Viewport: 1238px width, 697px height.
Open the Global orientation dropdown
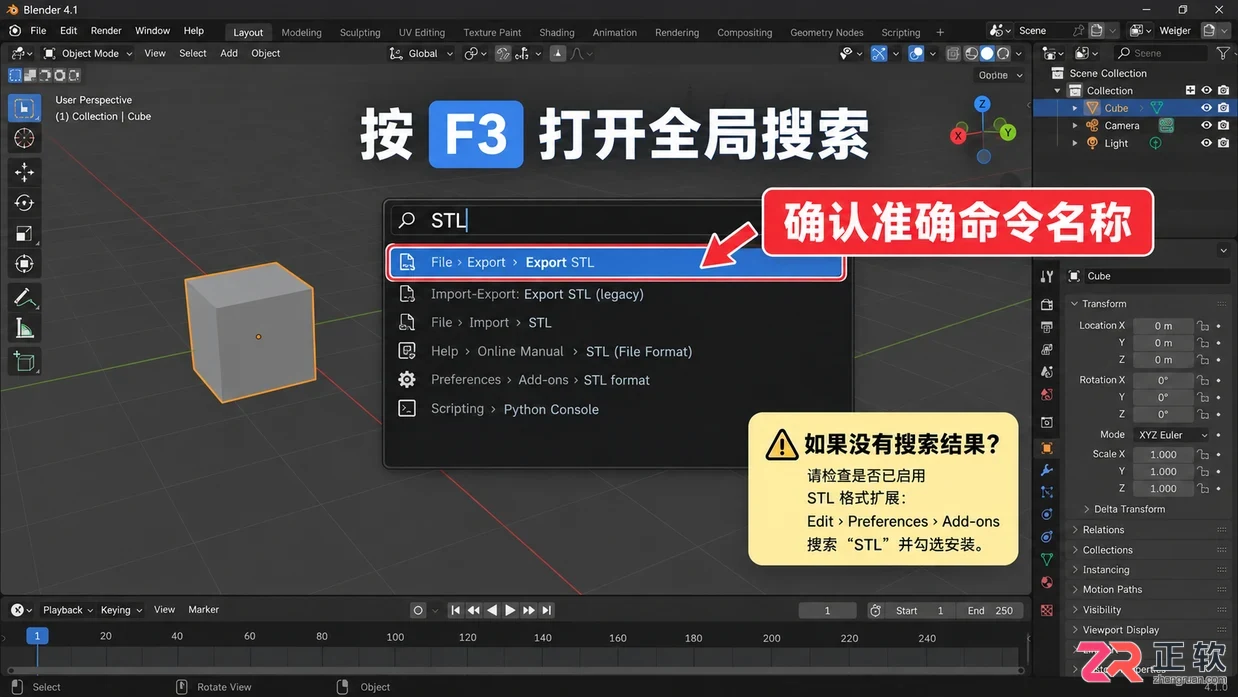(x=421, y=54)
